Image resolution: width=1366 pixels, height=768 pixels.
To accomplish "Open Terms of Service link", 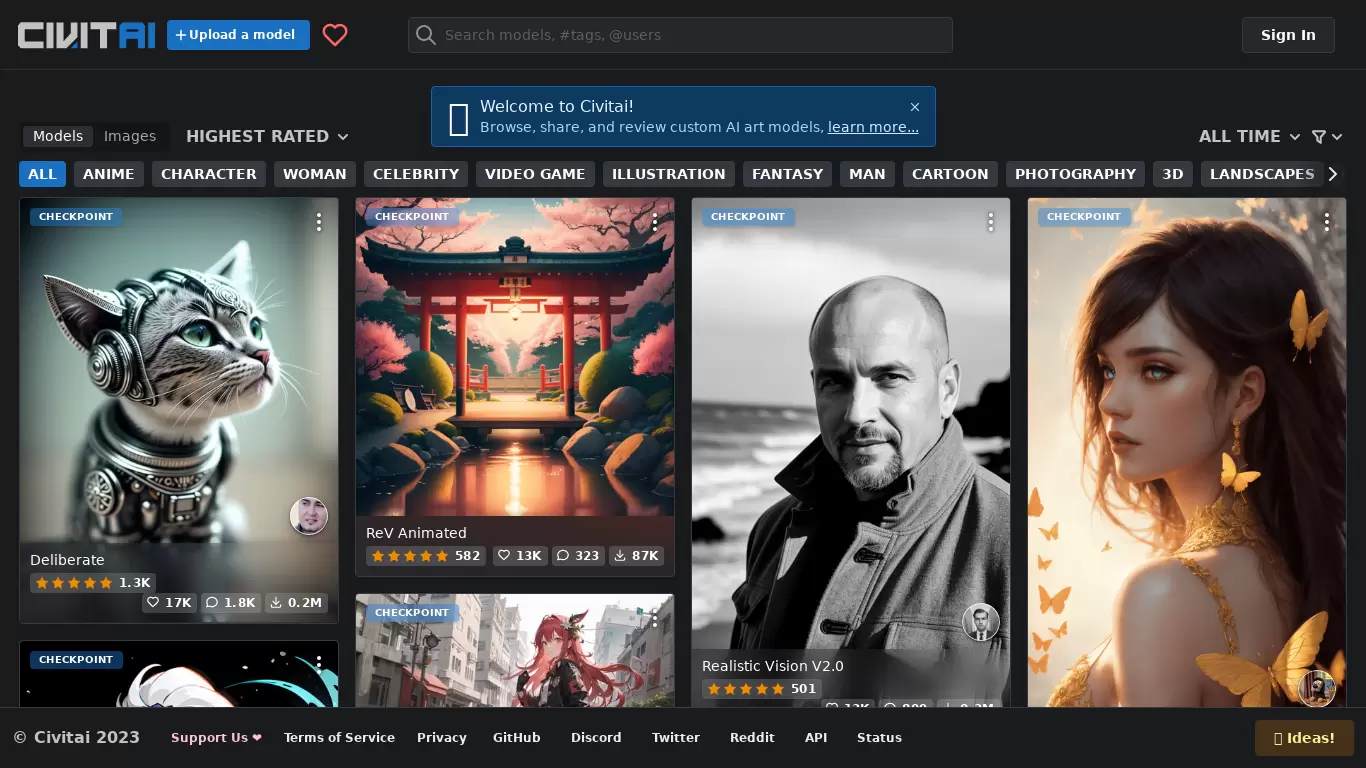I will click(339, 738).
